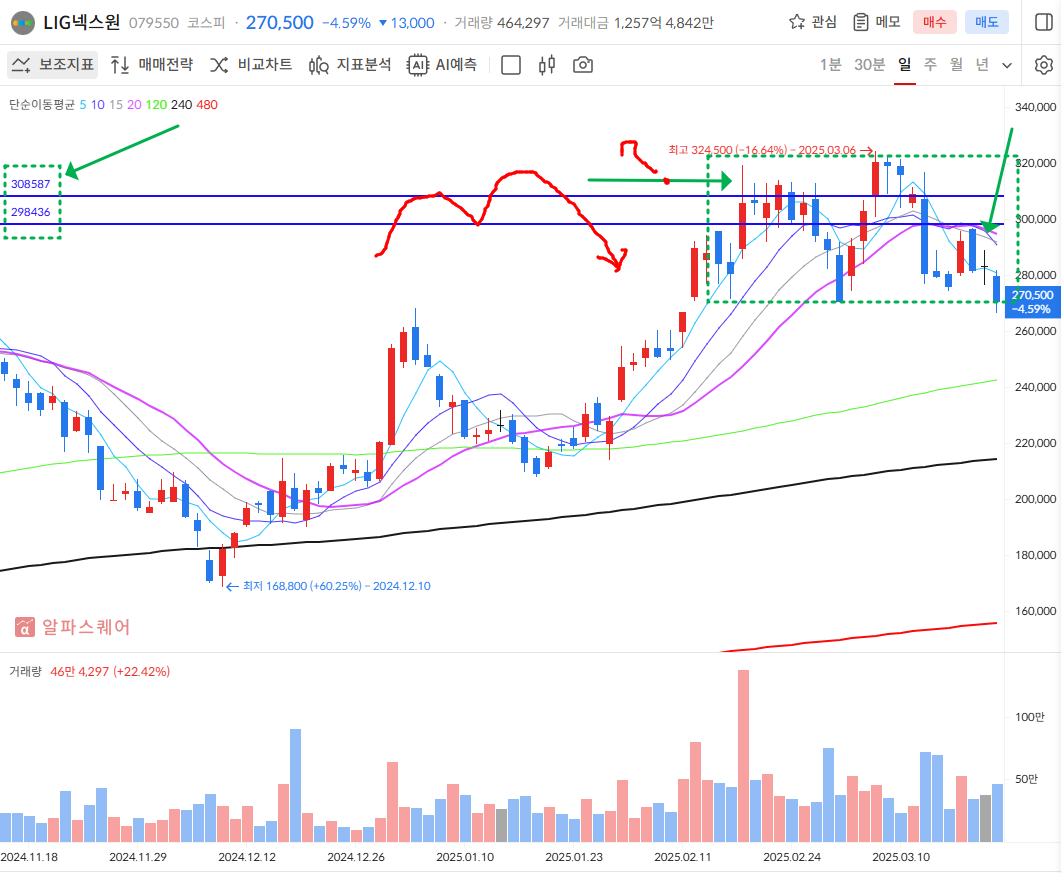Select the 일 daily timeframe
This screenshot has height=873, width=1061.
(x=905, y=65)
